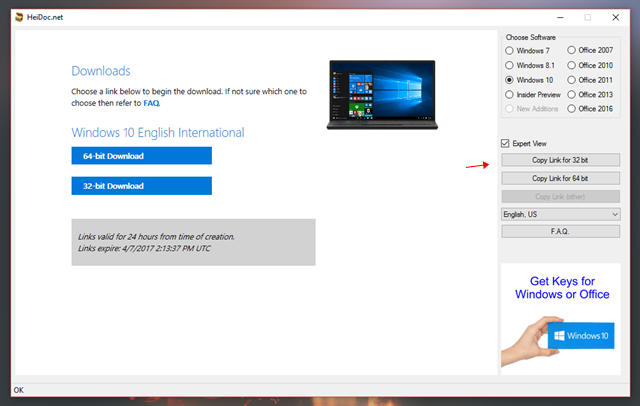Viewport: 640px width, 406px height.
Task: Select the Windows 7 radio button
Action: 511,50
